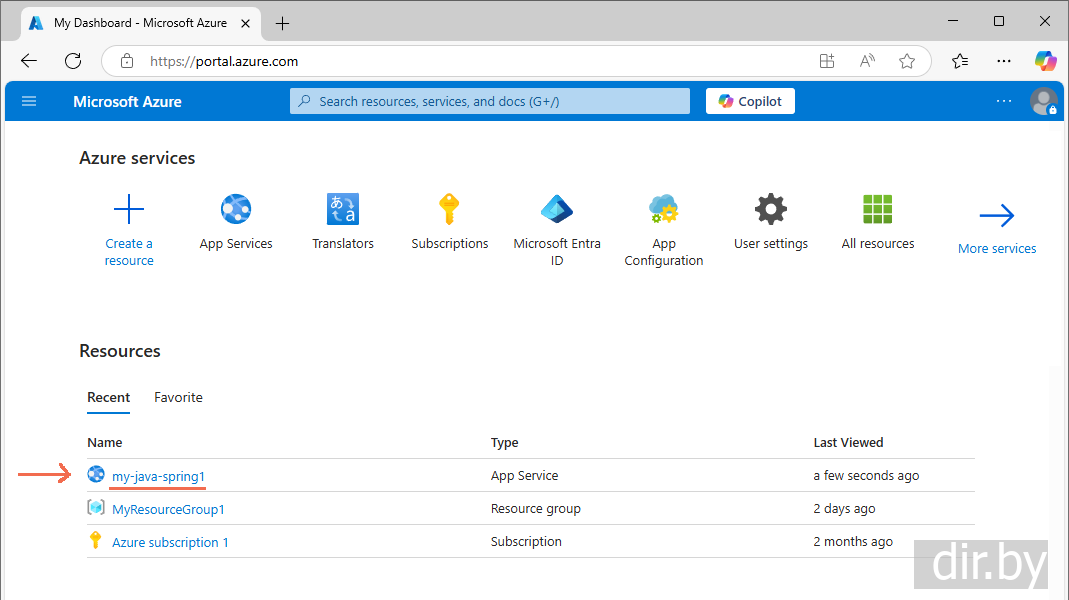This screenshot has height=600, width=1069.
Task: Open All resources grid icon
Action: pyautogui.click(x=878, y=210)
